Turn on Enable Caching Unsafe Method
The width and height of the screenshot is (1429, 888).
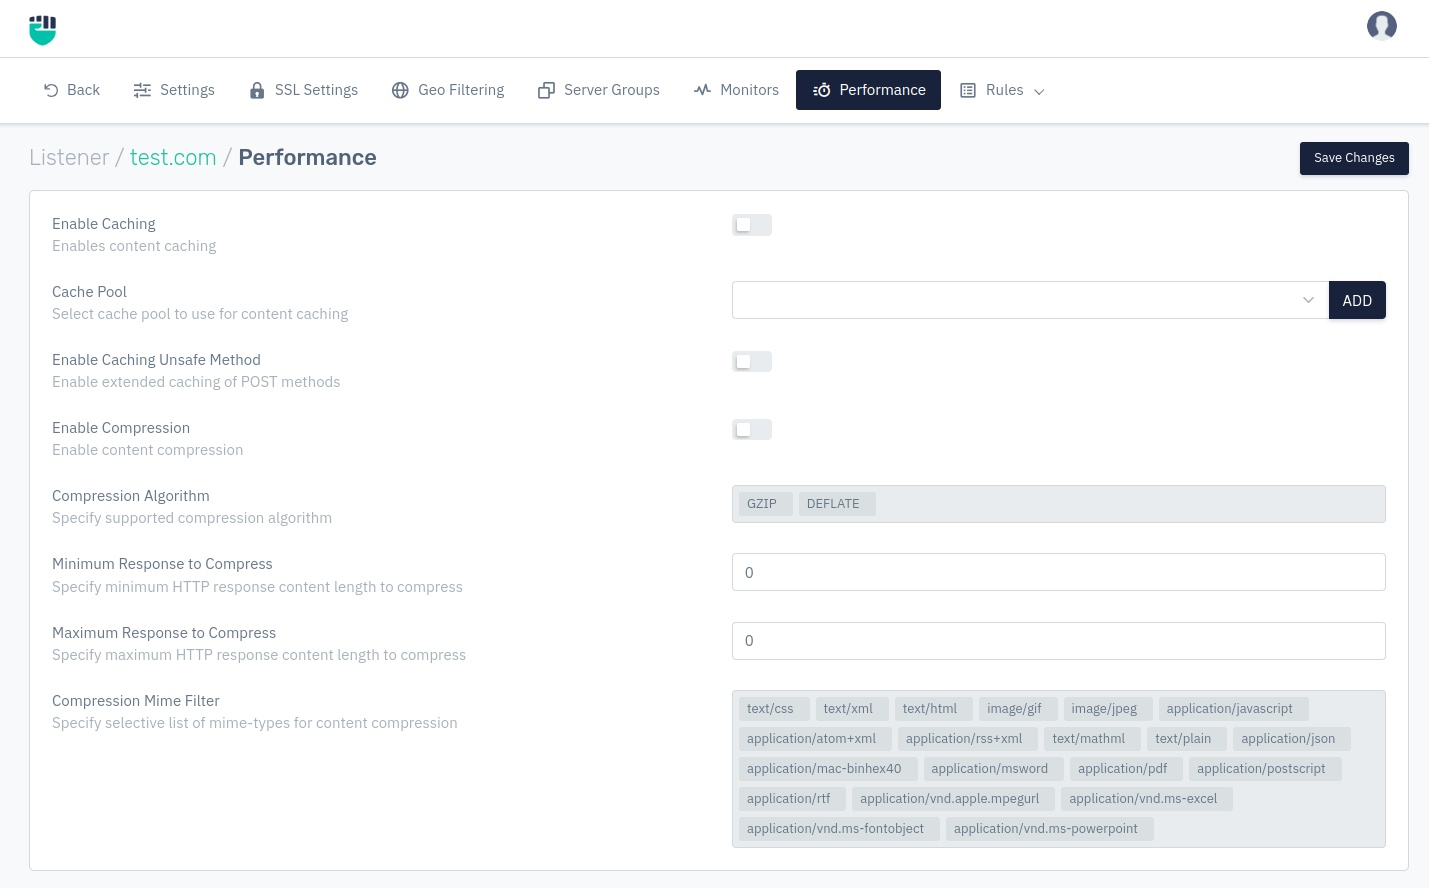coord(751,361)
